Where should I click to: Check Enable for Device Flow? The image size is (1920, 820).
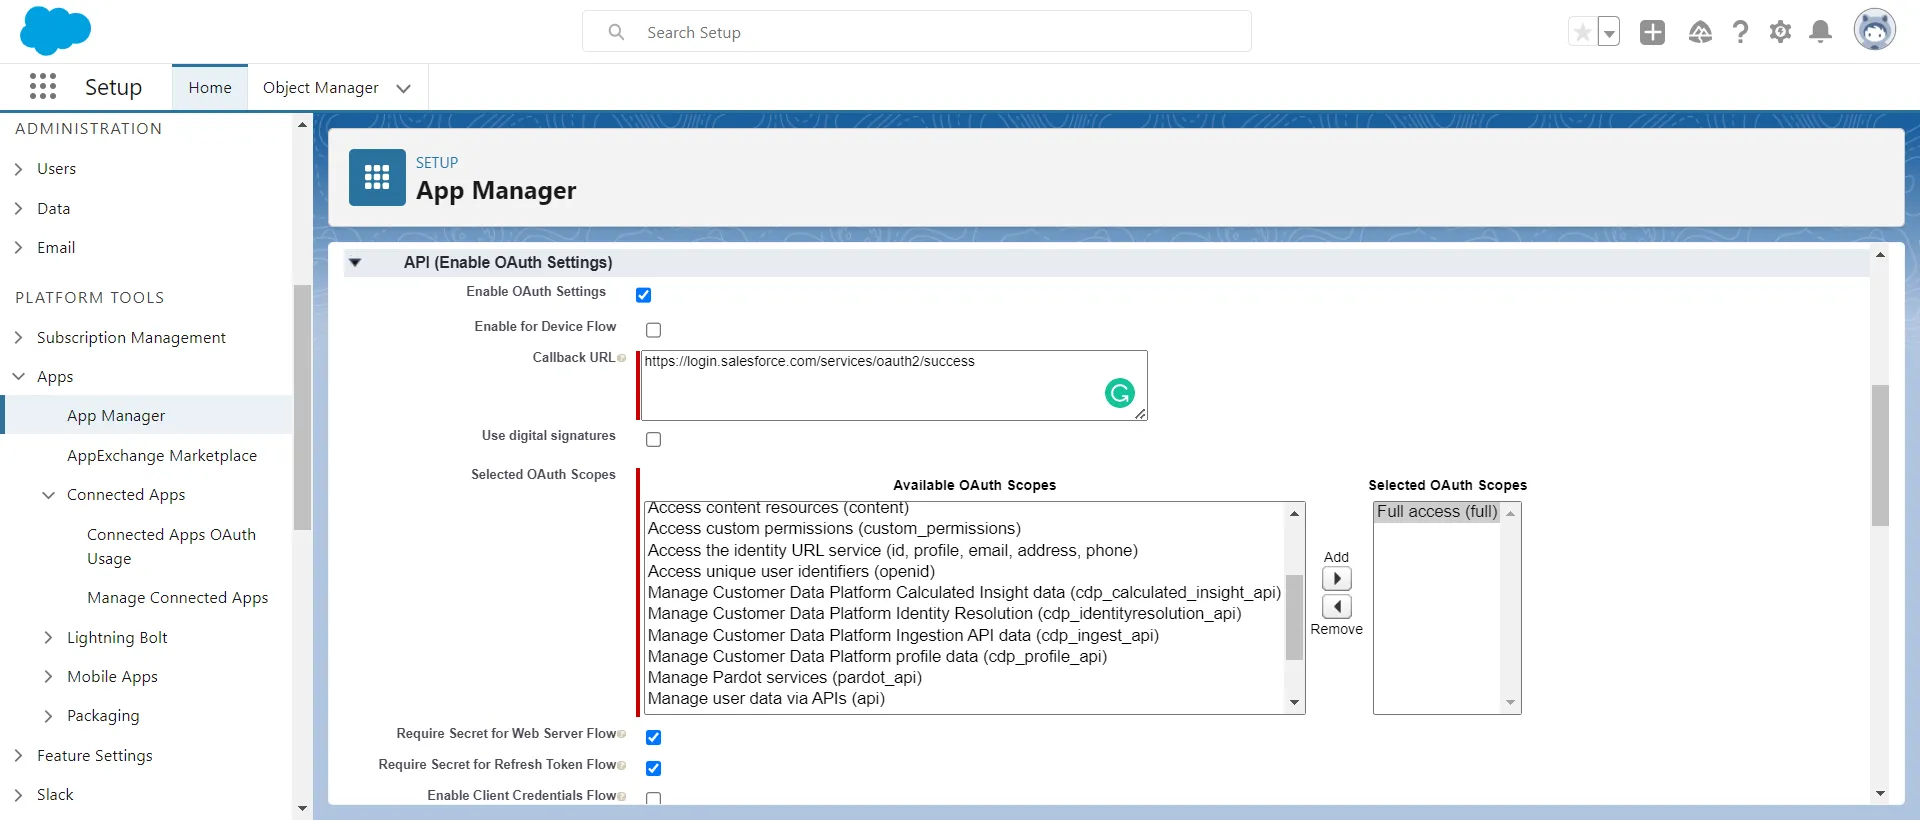tap(654, 330)
